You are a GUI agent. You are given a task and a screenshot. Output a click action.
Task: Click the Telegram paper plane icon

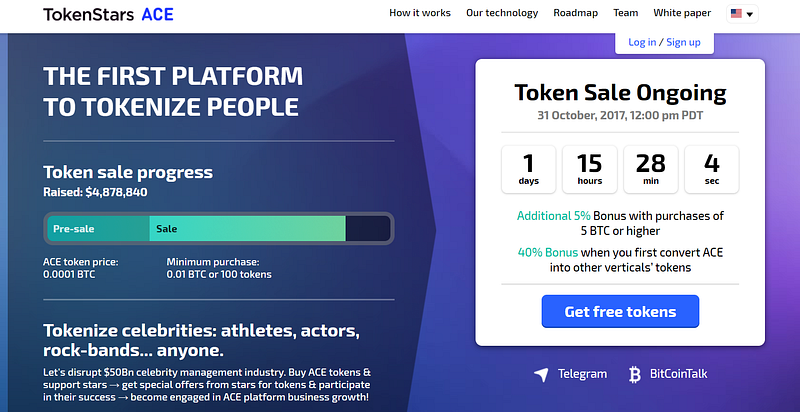(x=541, y=374)
